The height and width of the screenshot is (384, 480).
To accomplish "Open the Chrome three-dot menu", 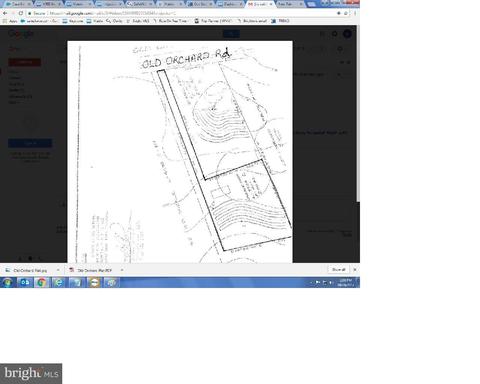I will (x=355, y=13).
